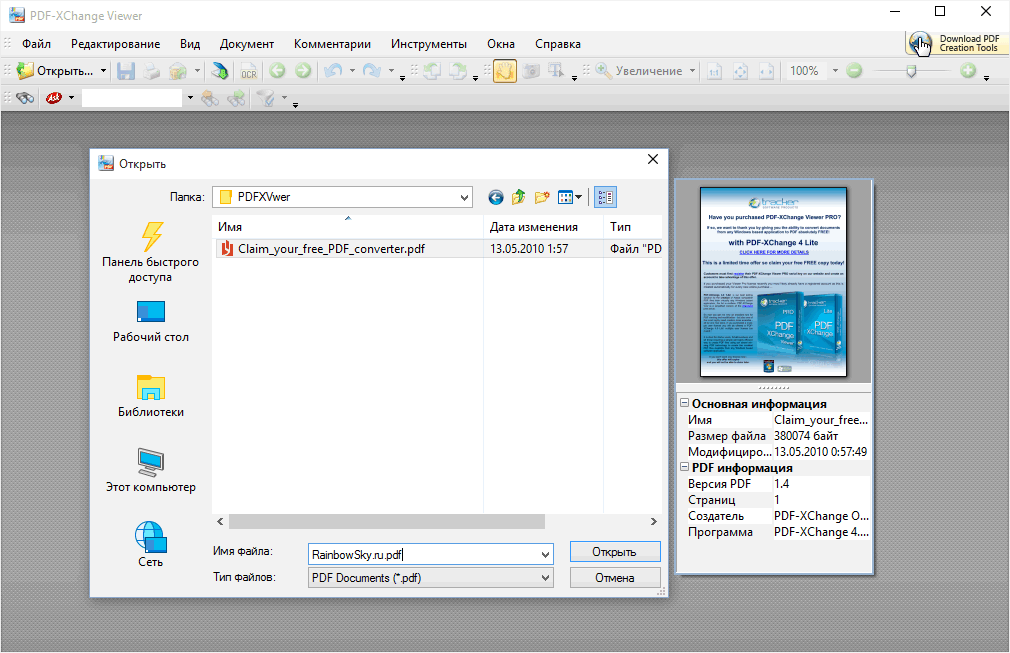Collapse the PDF информация section

(x=685, y=467)
